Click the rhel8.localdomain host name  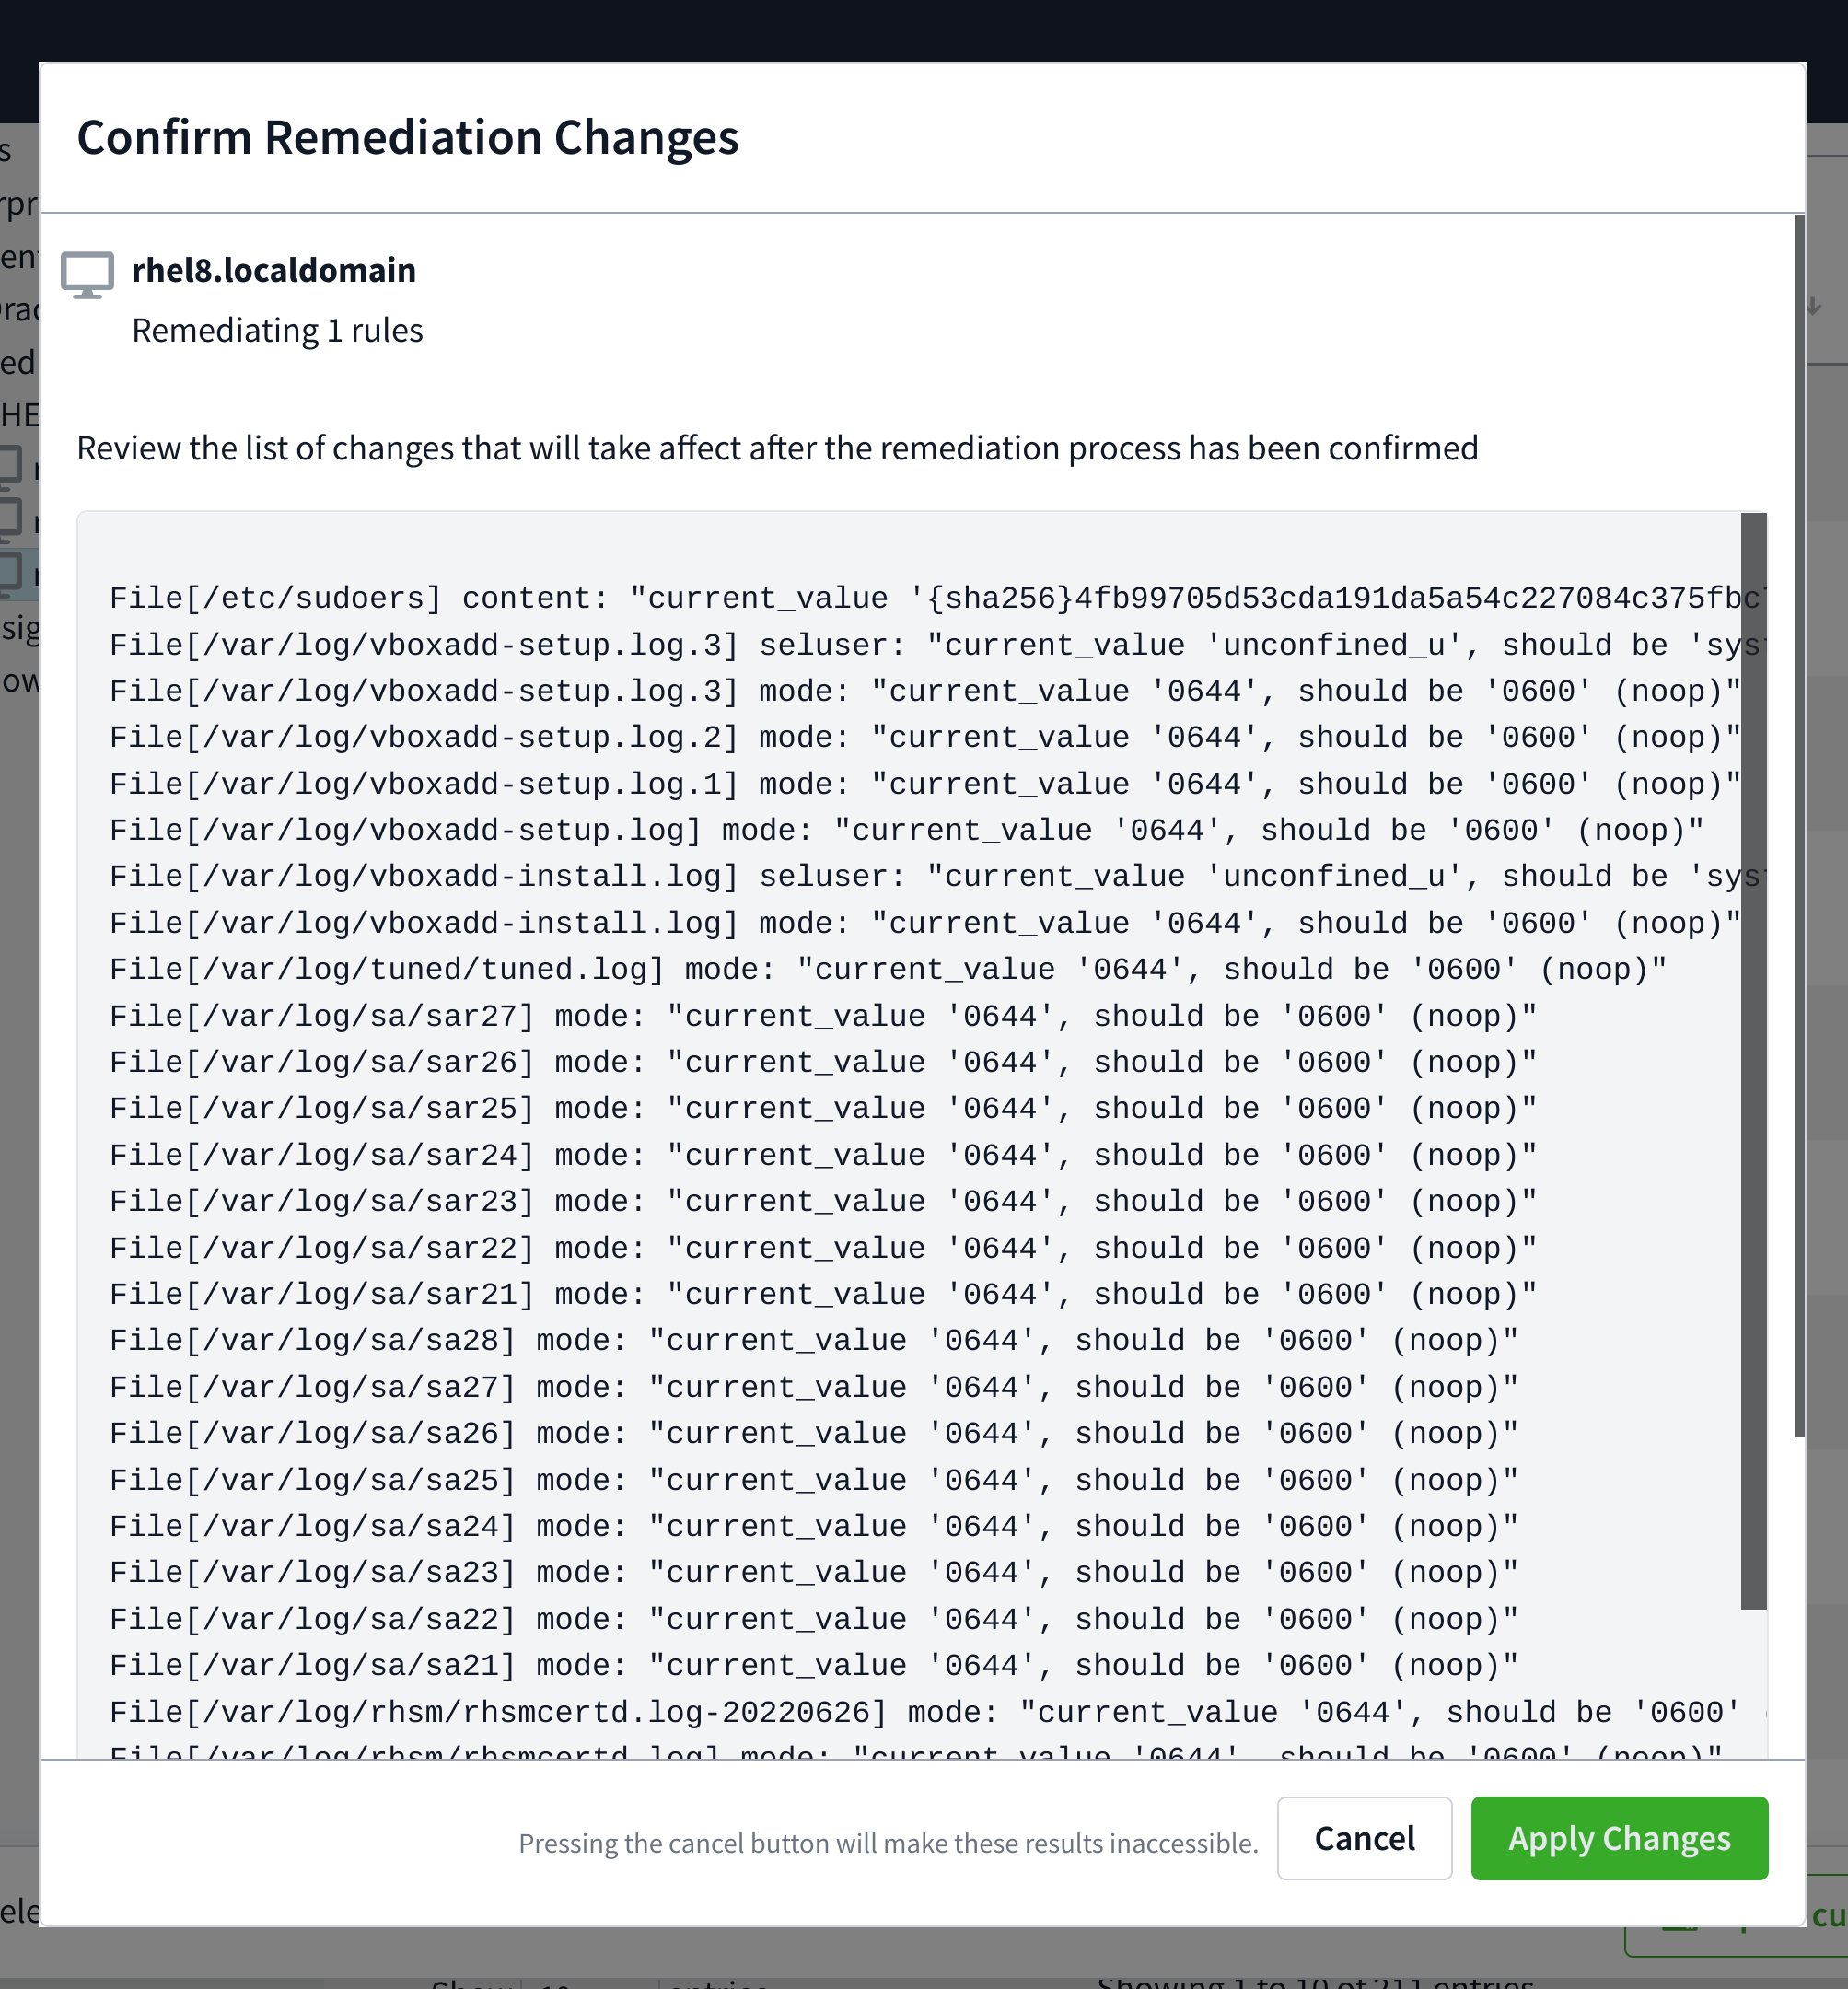[274, 270]
